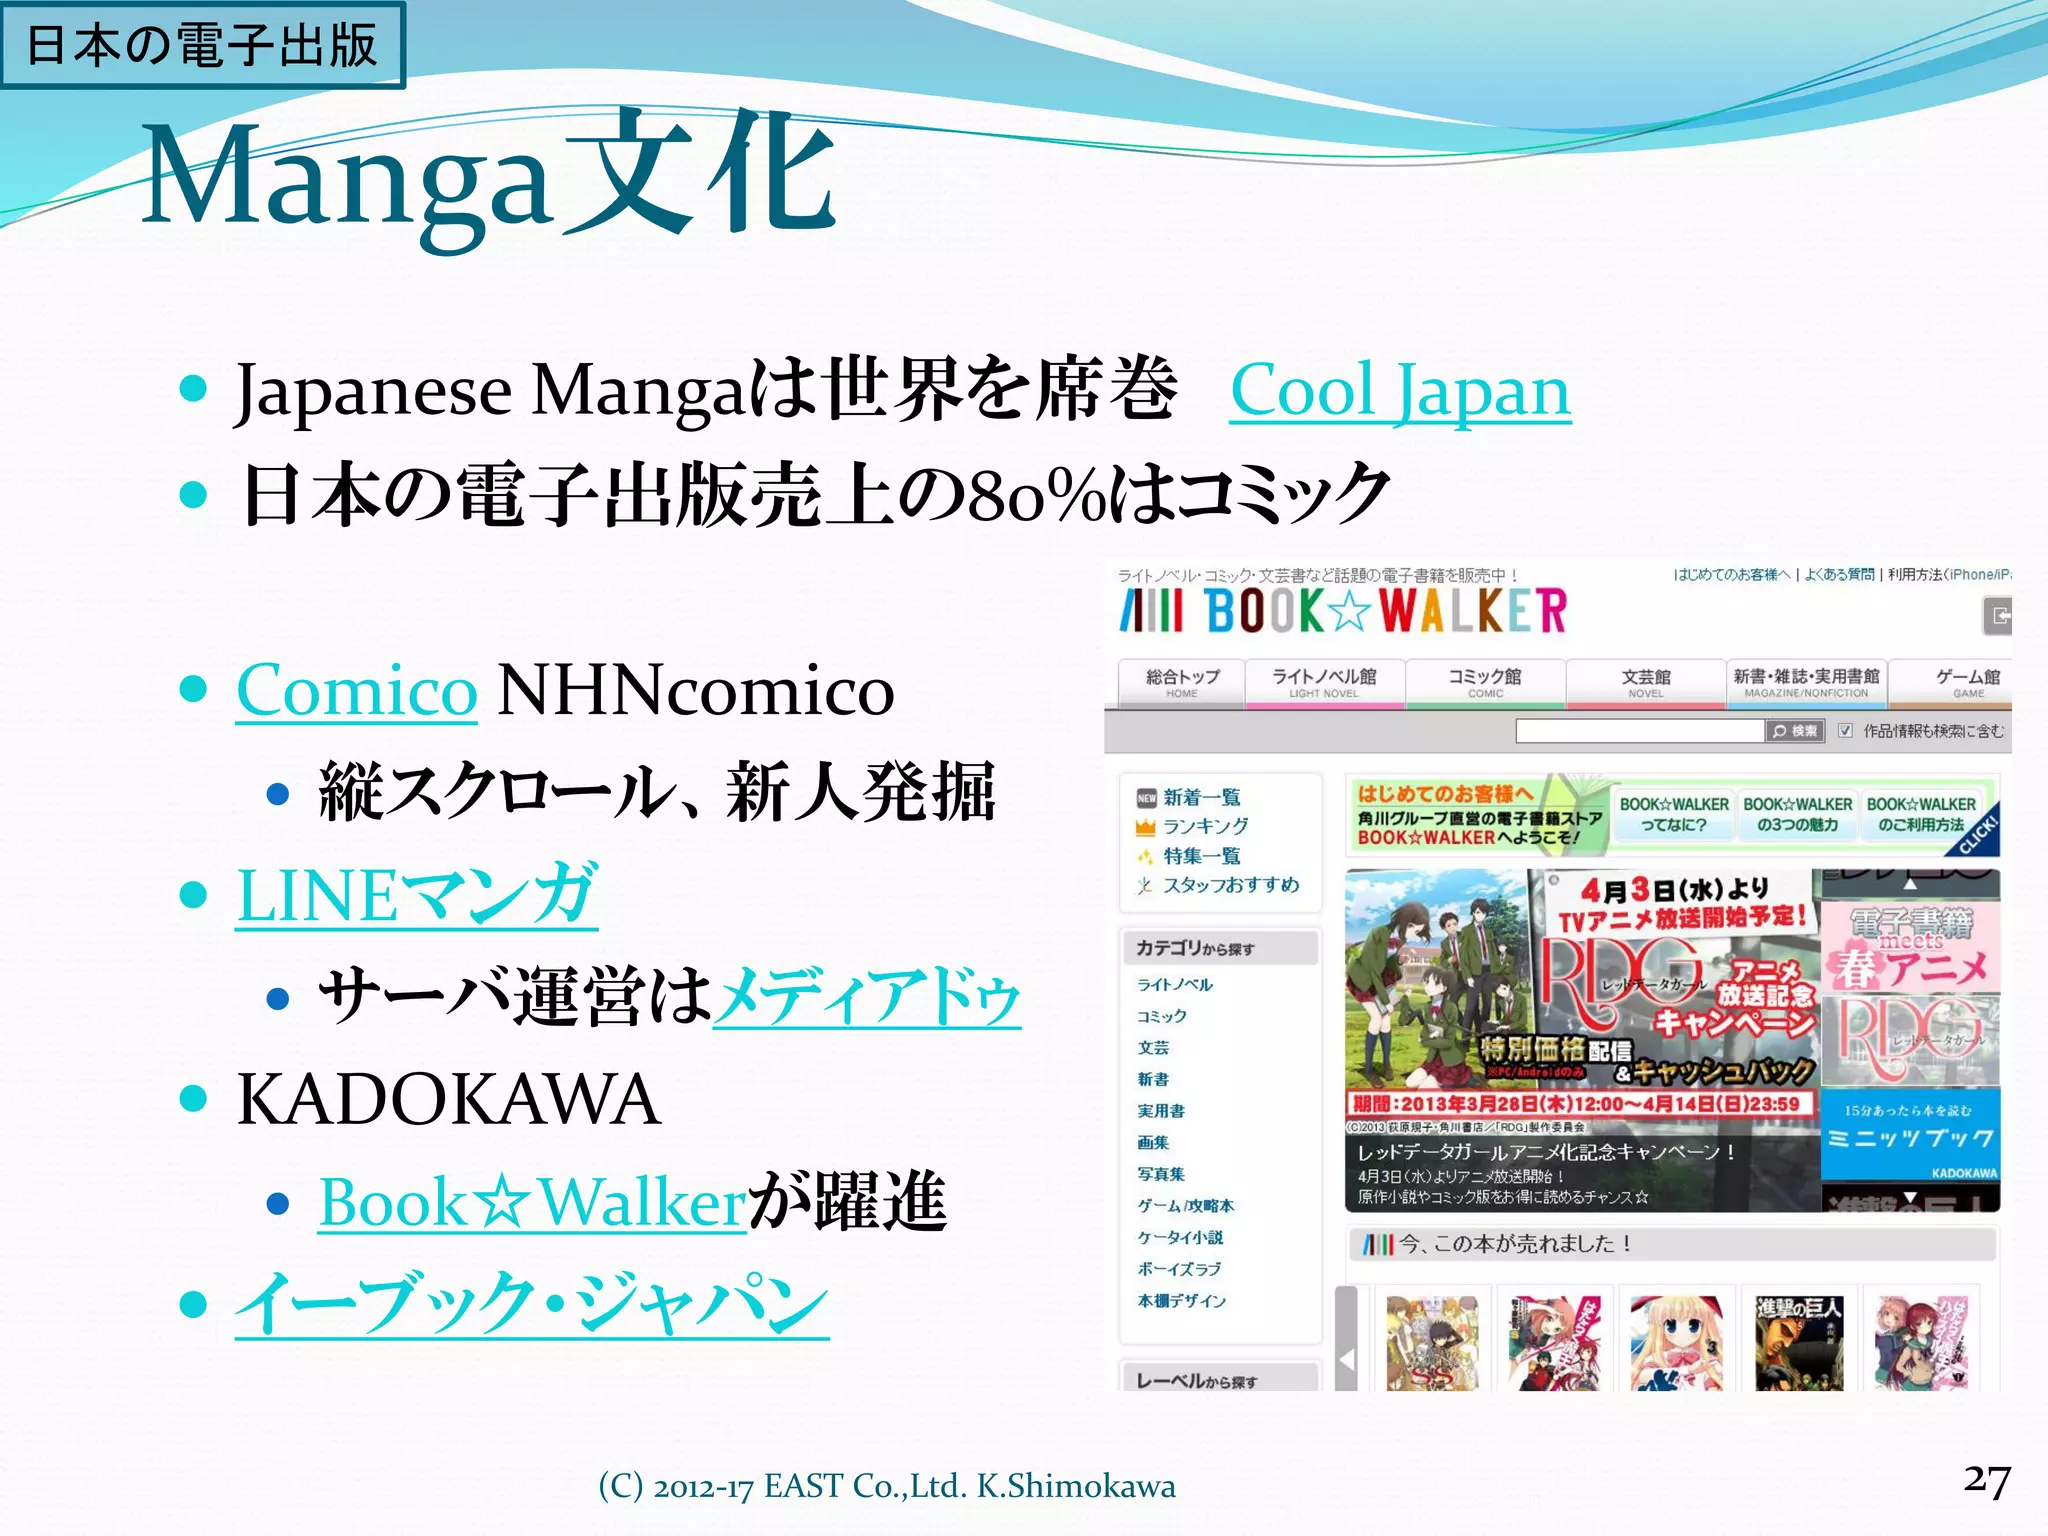Open the コミック館 tab
This screenshot has width=2048, height=1536.
[x=1485, y=683]
